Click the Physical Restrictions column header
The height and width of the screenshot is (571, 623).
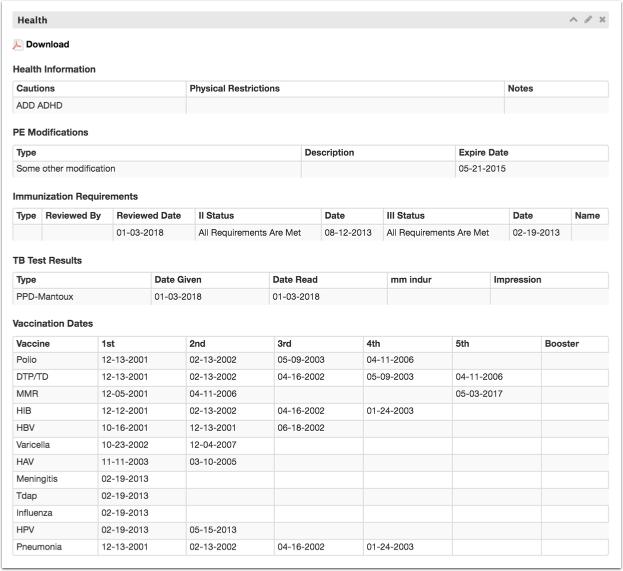234,89
